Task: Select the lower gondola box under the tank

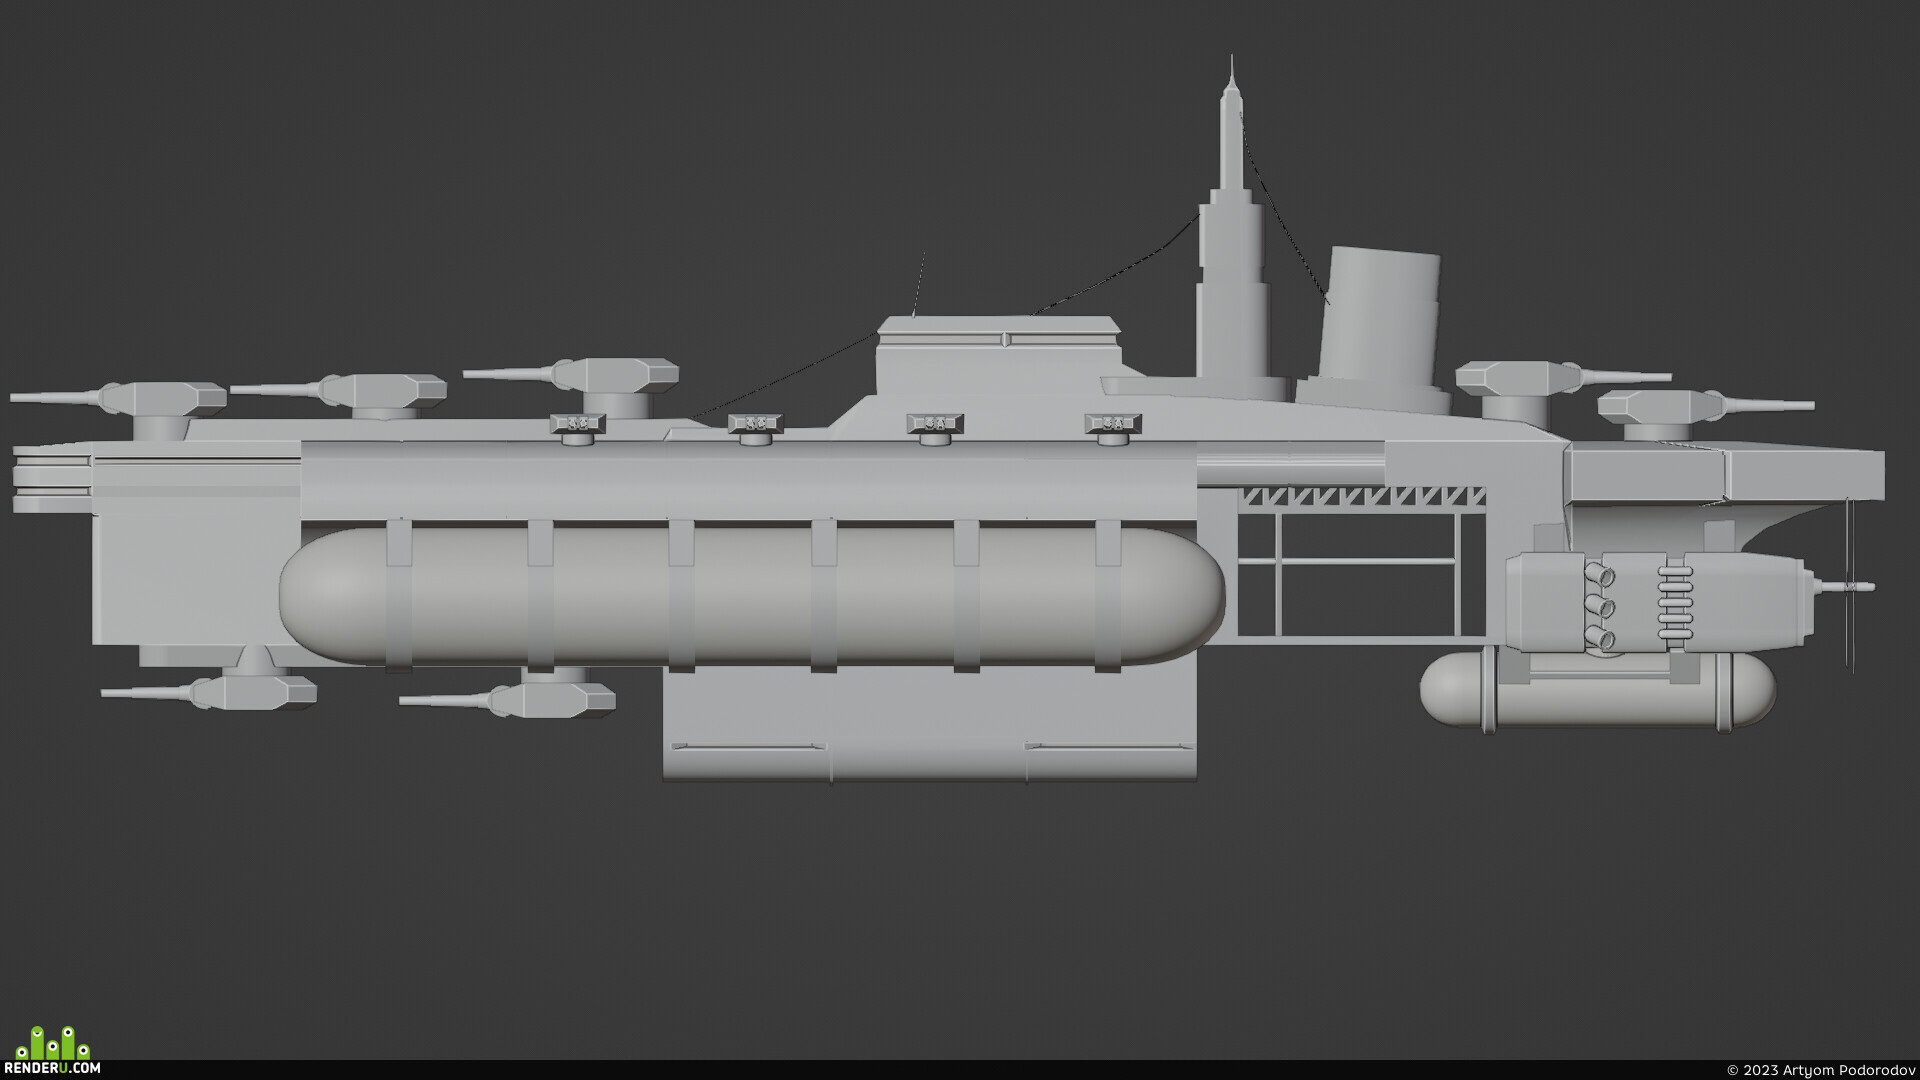Action: point(930,724)
